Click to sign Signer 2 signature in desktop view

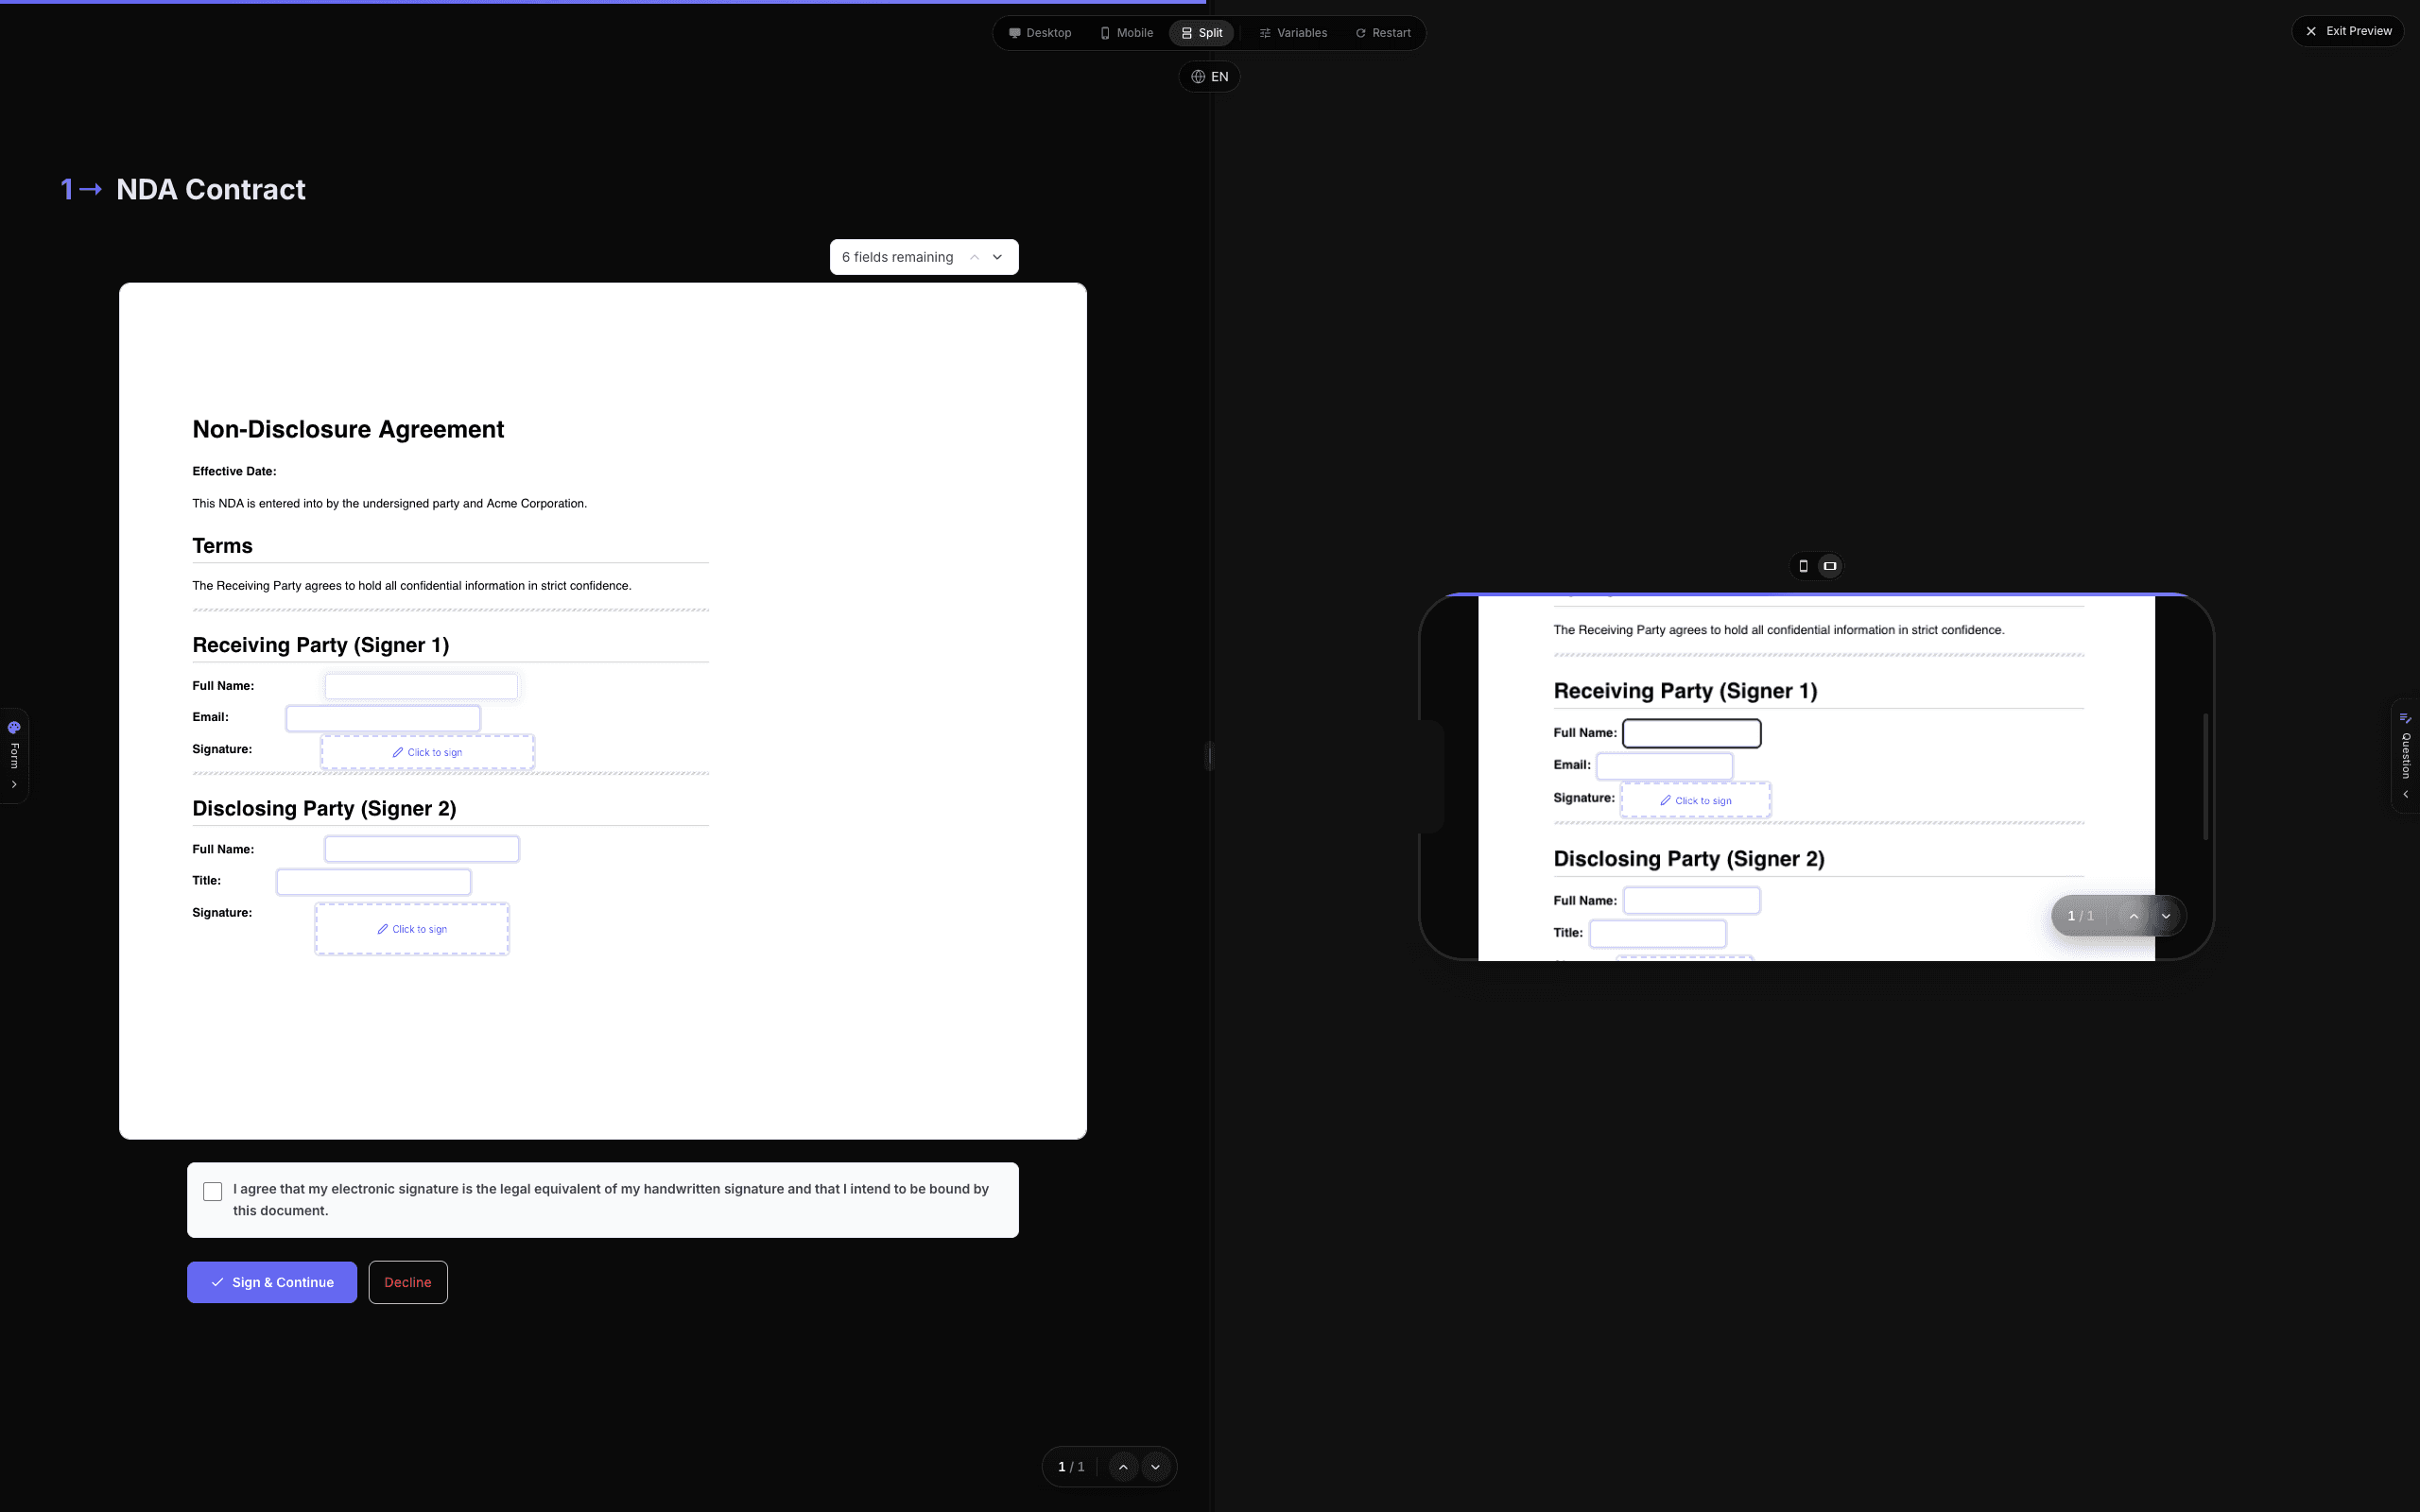click(x=412, y=929)
